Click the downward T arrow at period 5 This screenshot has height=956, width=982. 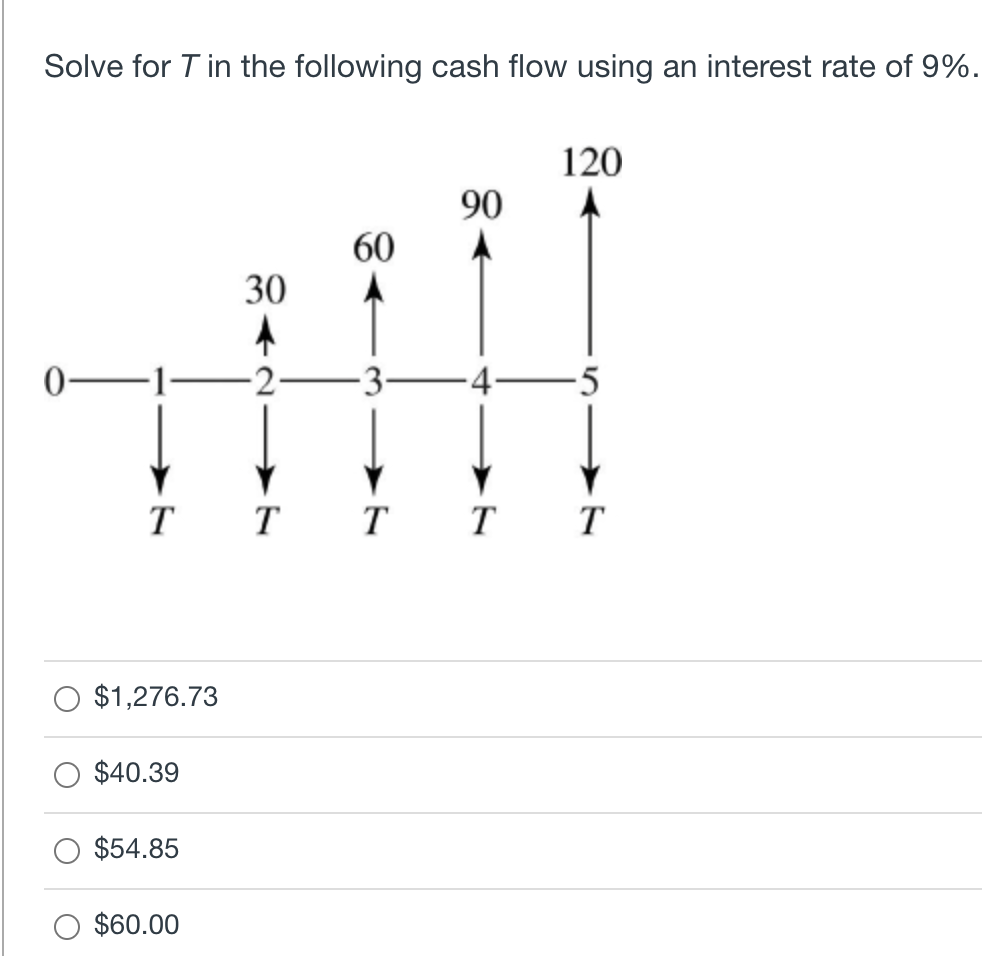592,440
